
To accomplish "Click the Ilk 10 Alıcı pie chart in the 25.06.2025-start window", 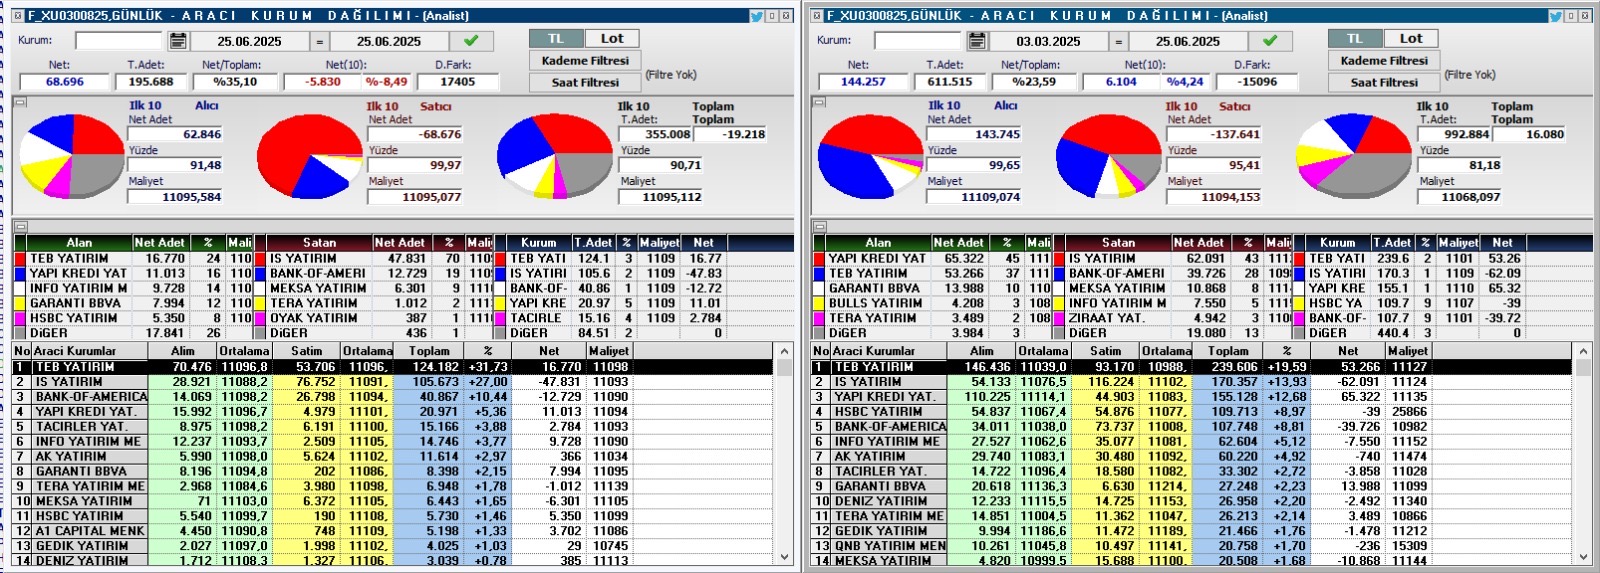I will pos(72,156).
